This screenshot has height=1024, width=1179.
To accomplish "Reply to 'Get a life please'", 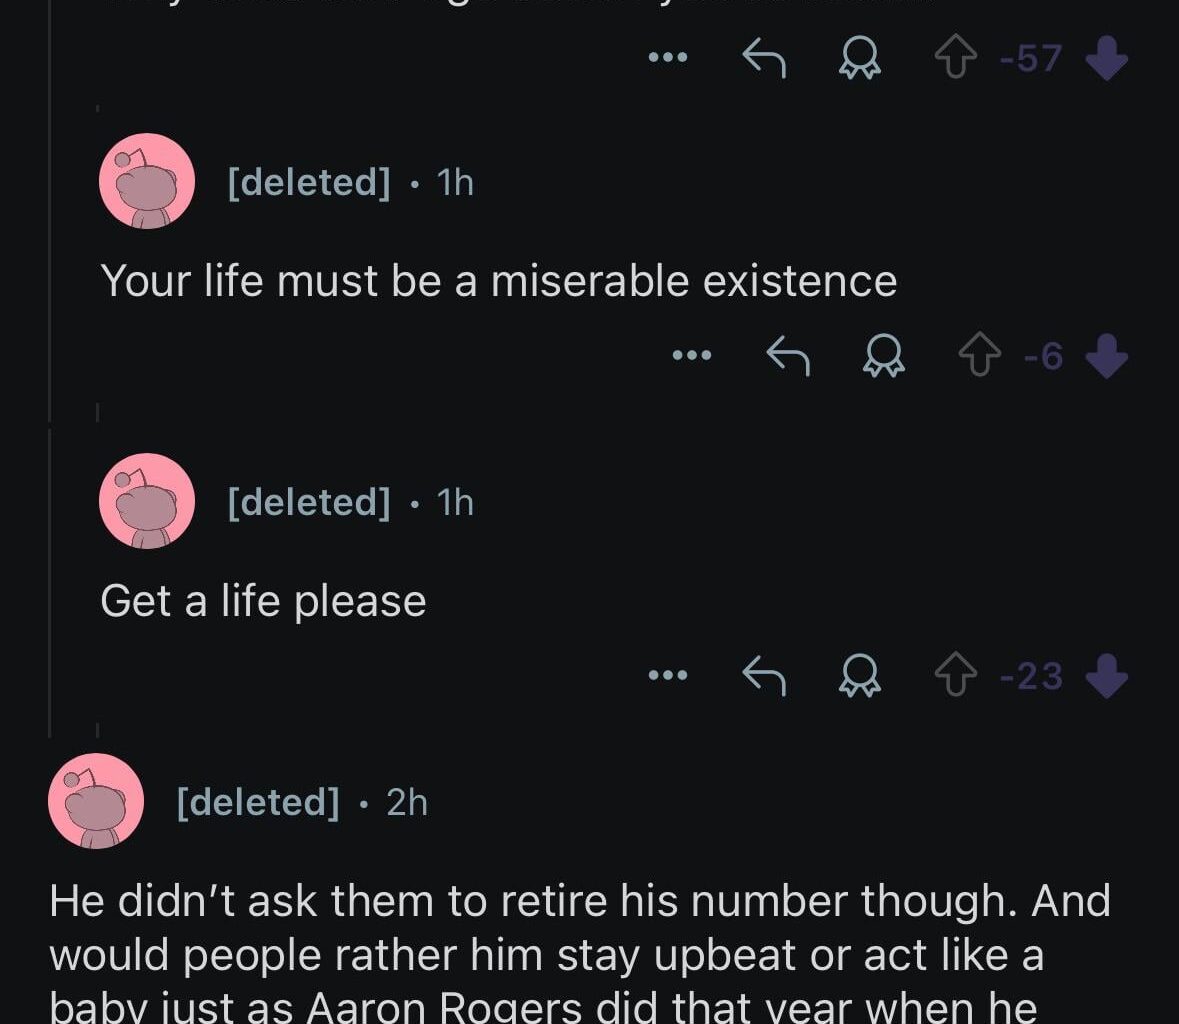I will [764, 676].
